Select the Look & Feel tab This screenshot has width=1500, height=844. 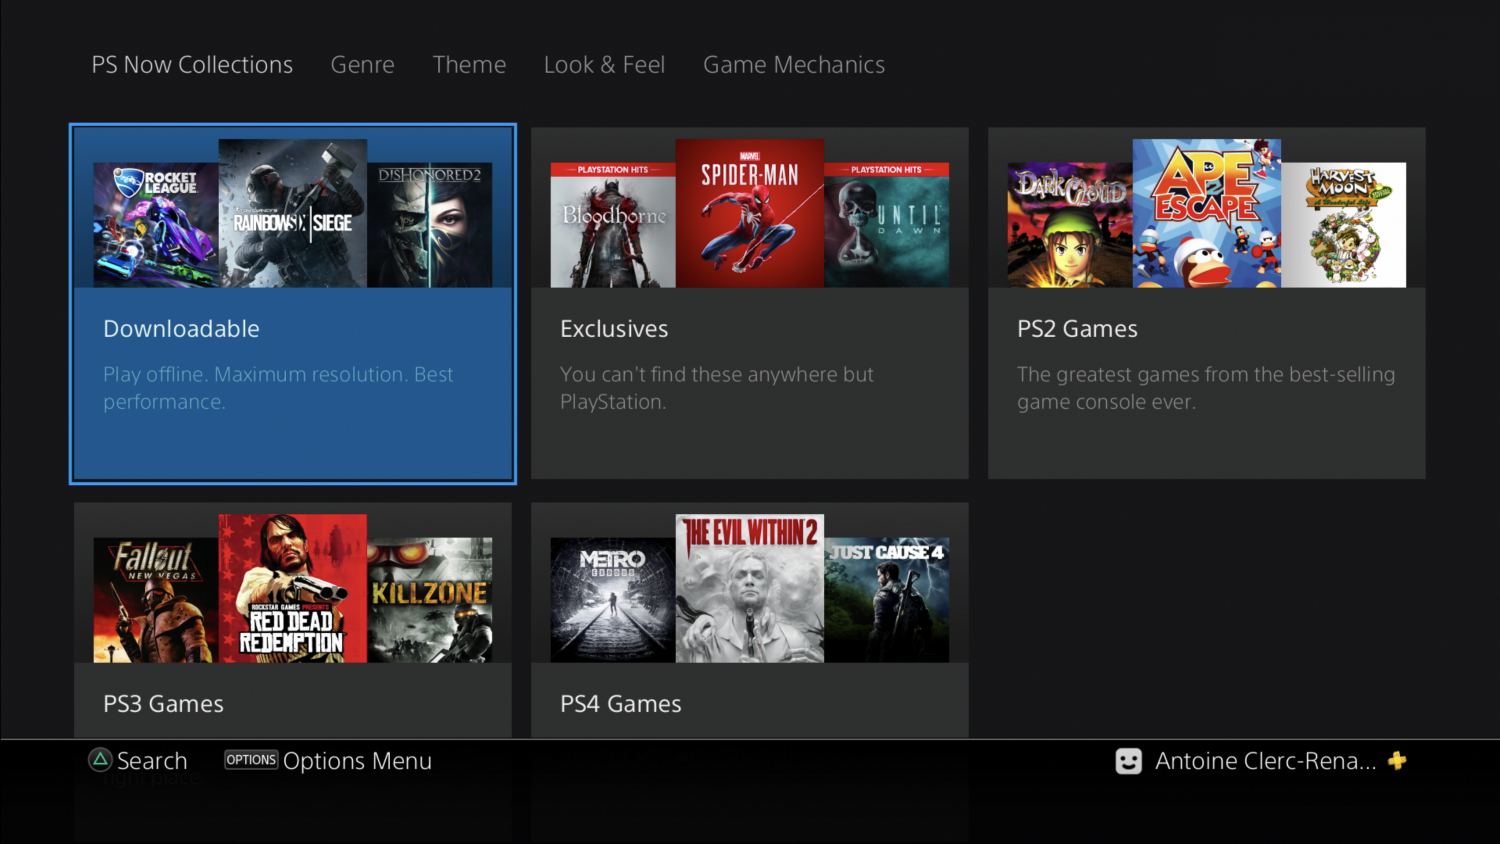point(604,65)
